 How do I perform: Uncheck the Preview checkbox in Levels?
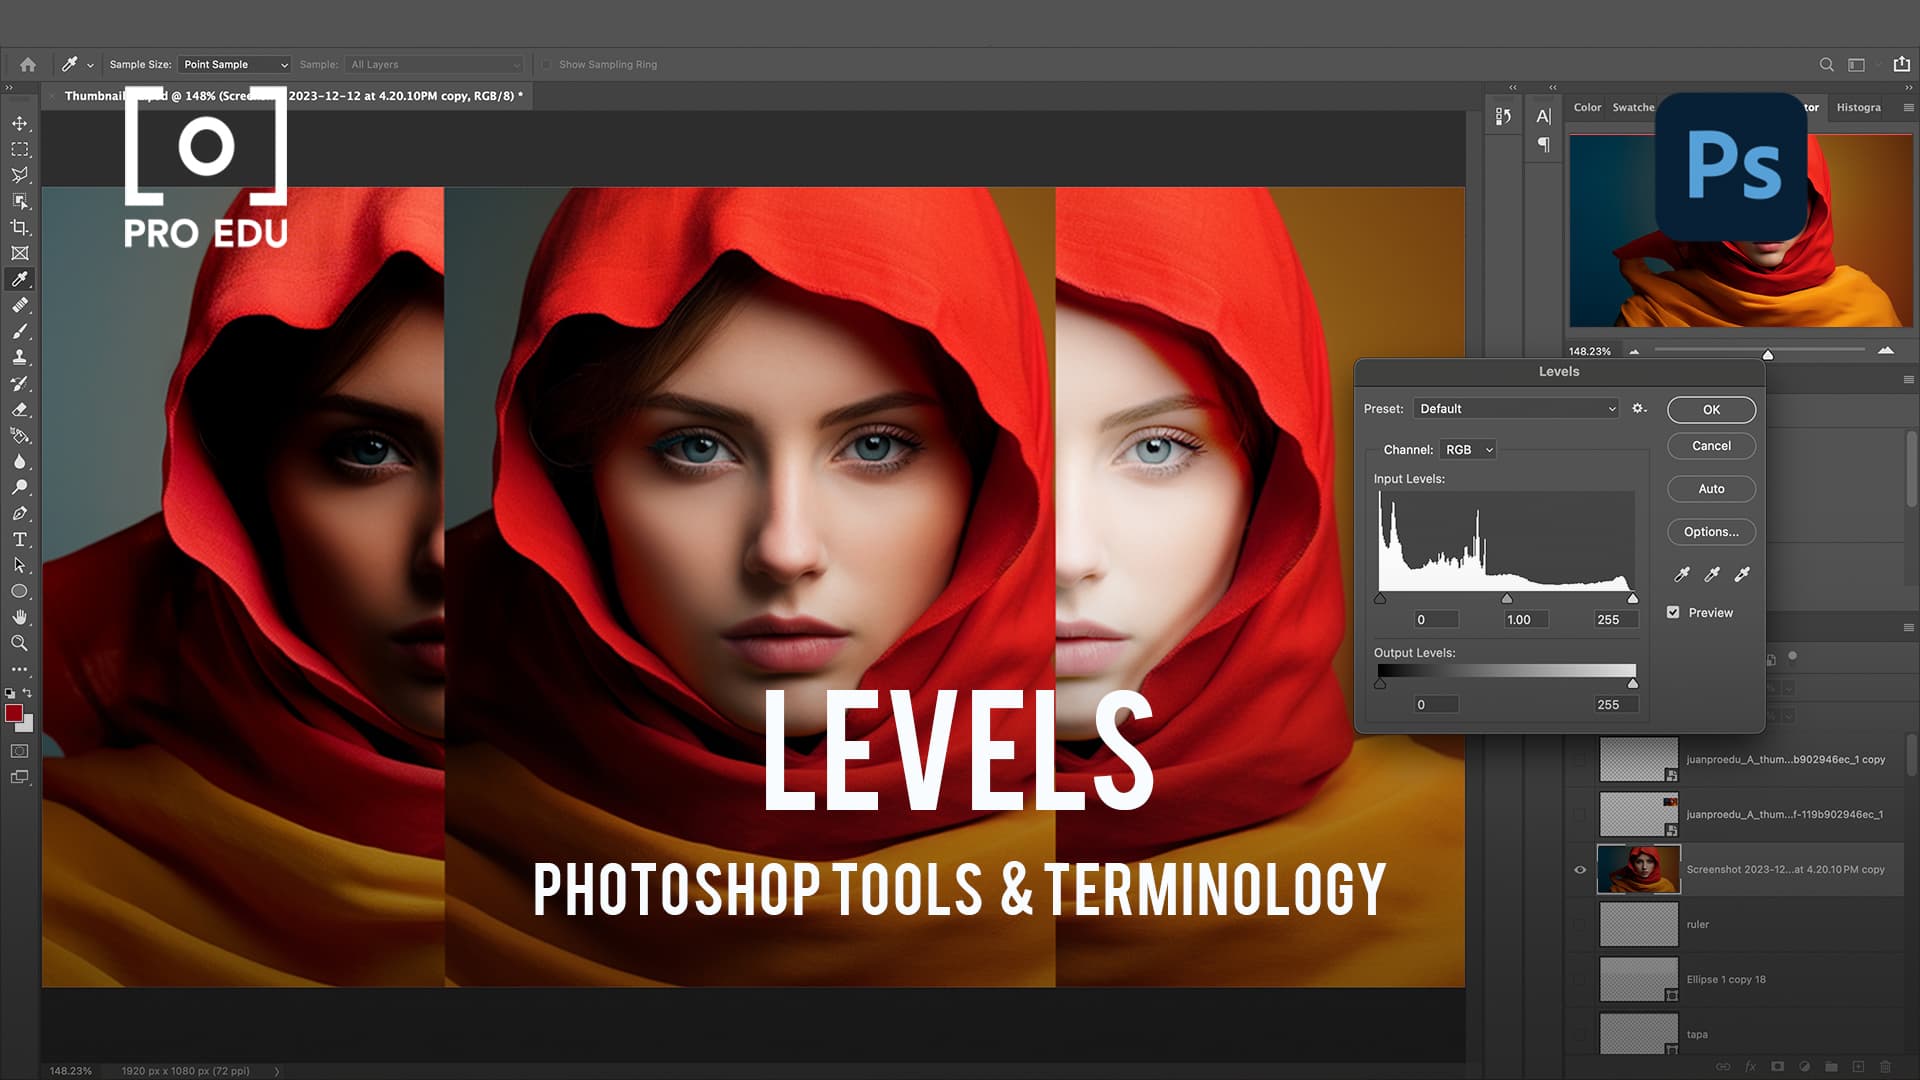[1674, 612]
